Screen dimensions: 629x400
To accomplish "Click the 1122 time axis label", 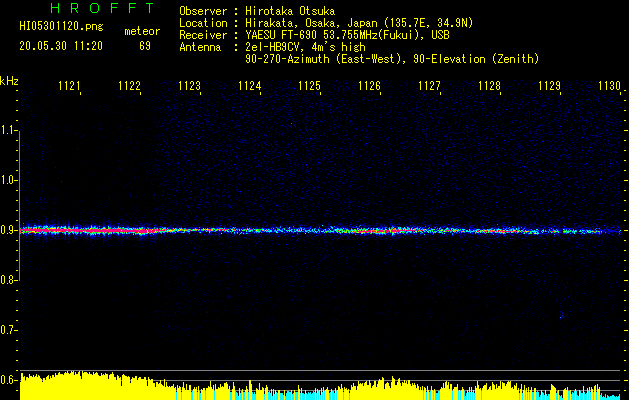I will pyautogui.click(x=129, y=86).
